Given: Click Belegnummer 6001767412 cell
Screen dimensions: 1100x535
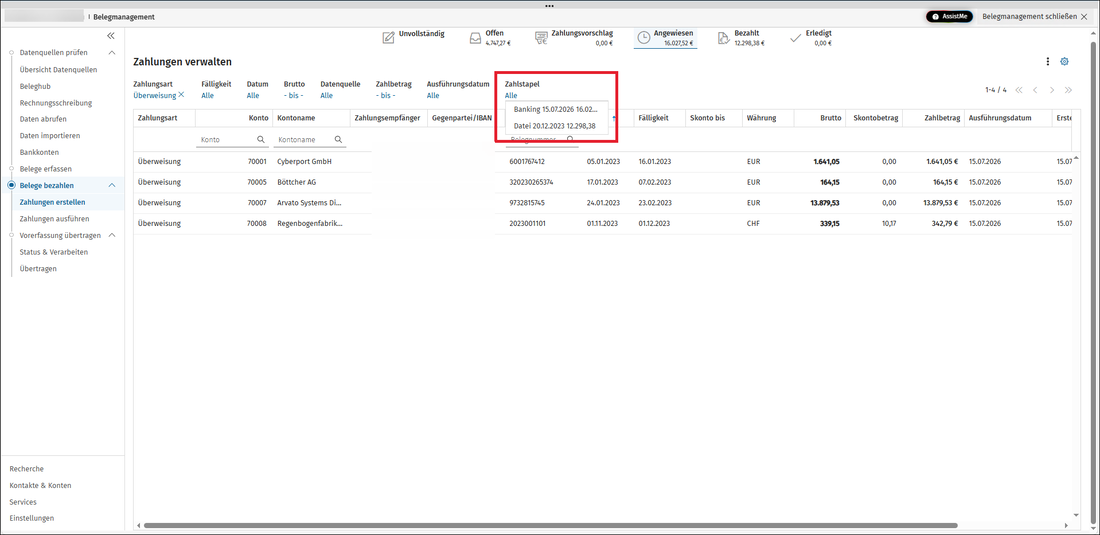Looking at the screenshot, I should point(527,161).
